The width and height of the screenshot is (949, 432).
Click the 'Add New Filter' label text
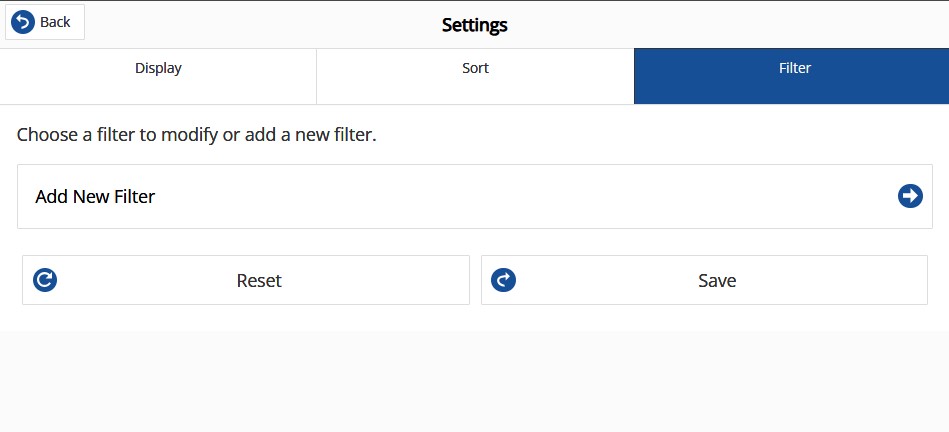pyautogui.click(x=95, y=197)
